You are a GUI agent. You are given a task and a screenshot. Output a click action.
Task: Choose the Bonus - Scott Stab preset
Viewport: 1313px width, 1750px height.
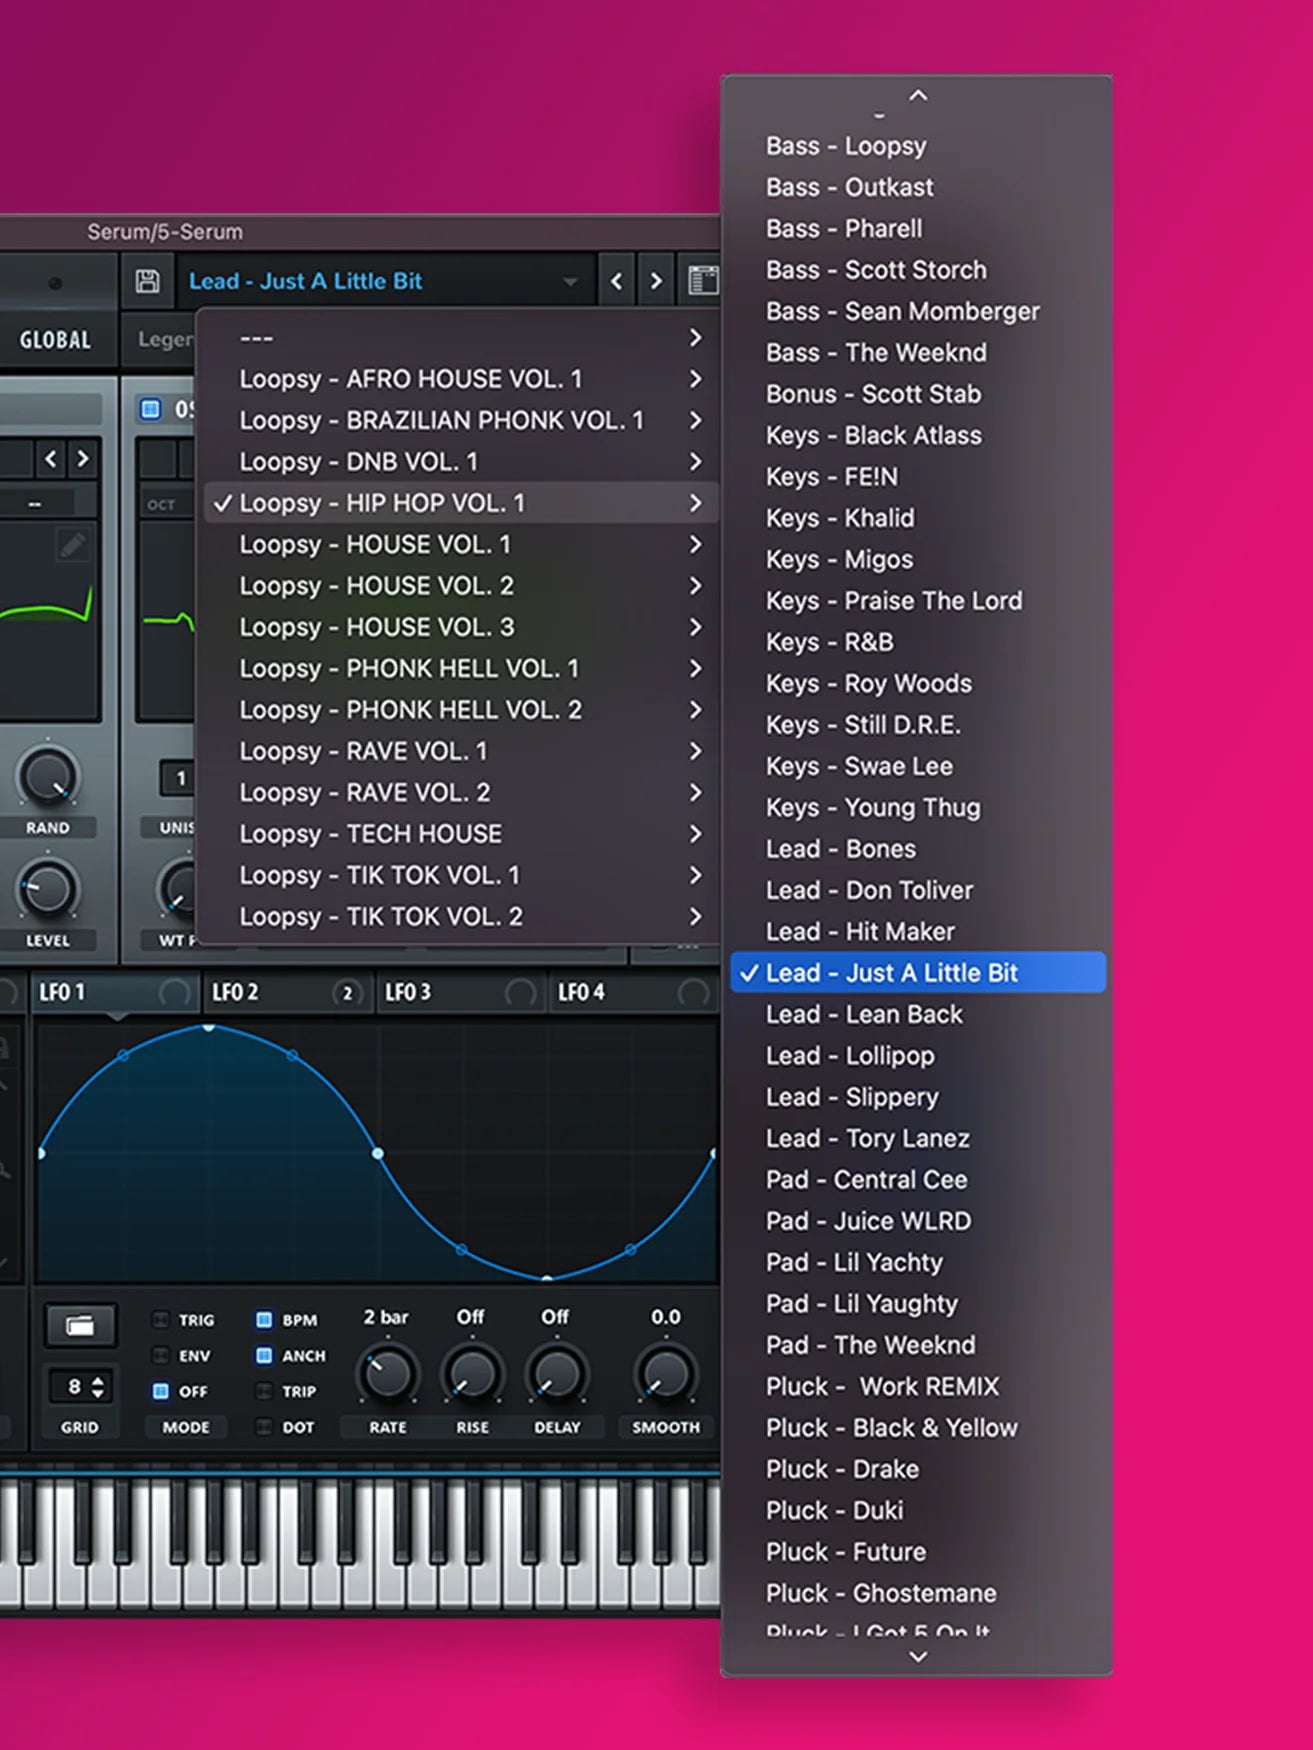[x=918, y=394]
